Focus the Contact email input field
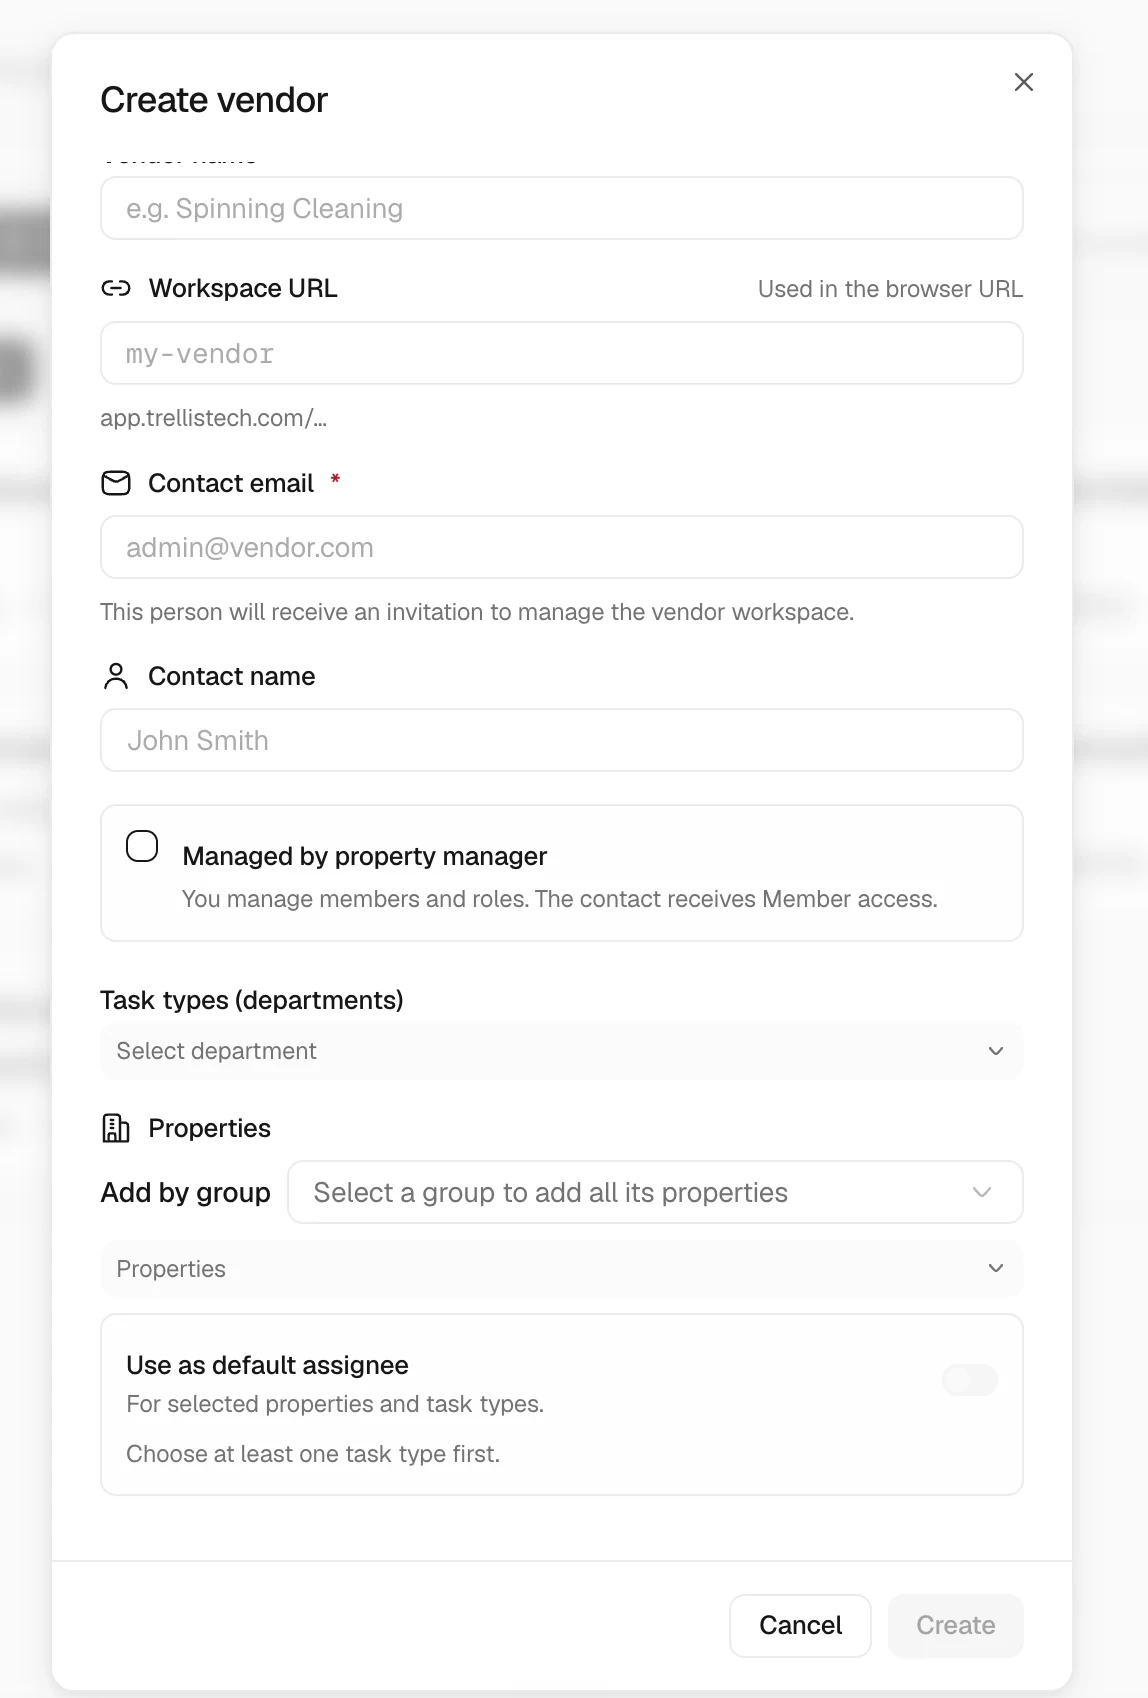1148x1698 pixels. [x=562, y=547]
